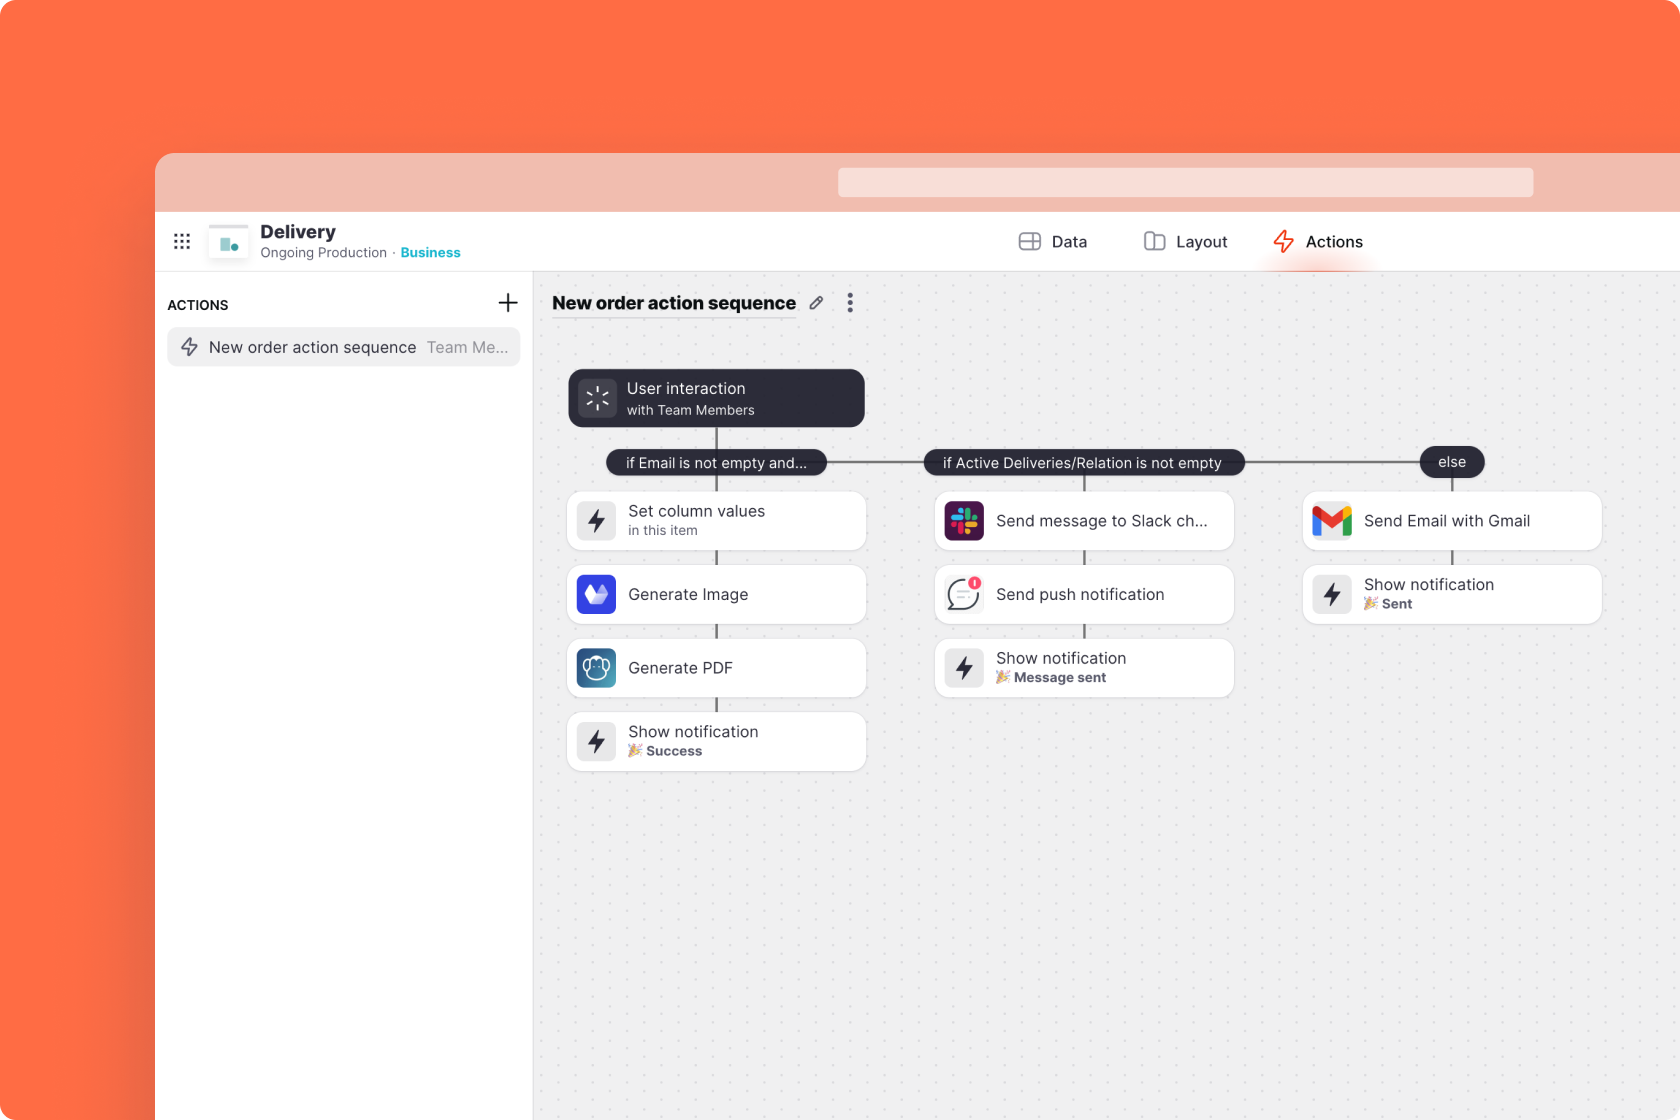This screenshot has height=1120, width=1680.
Task: Rename the sequence using the pencil edit icon
Action: click(816, 302)
